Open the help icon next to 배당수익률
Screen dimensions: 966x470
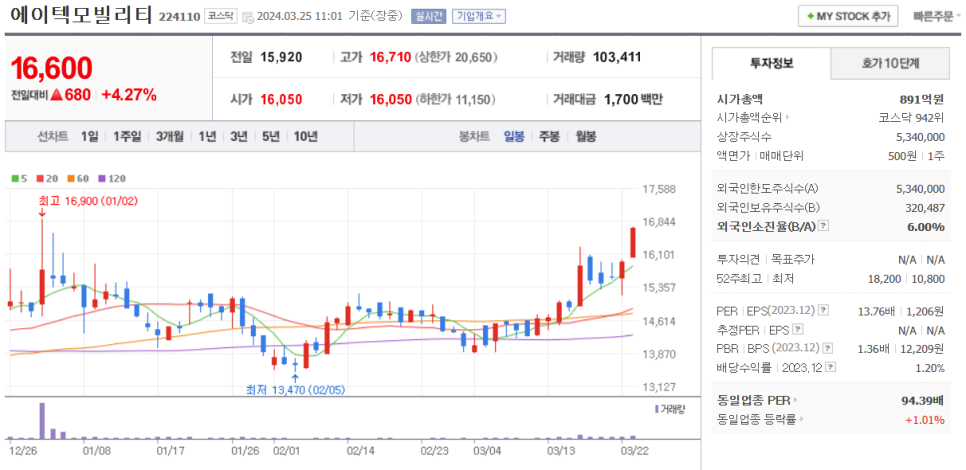(831, 367)
